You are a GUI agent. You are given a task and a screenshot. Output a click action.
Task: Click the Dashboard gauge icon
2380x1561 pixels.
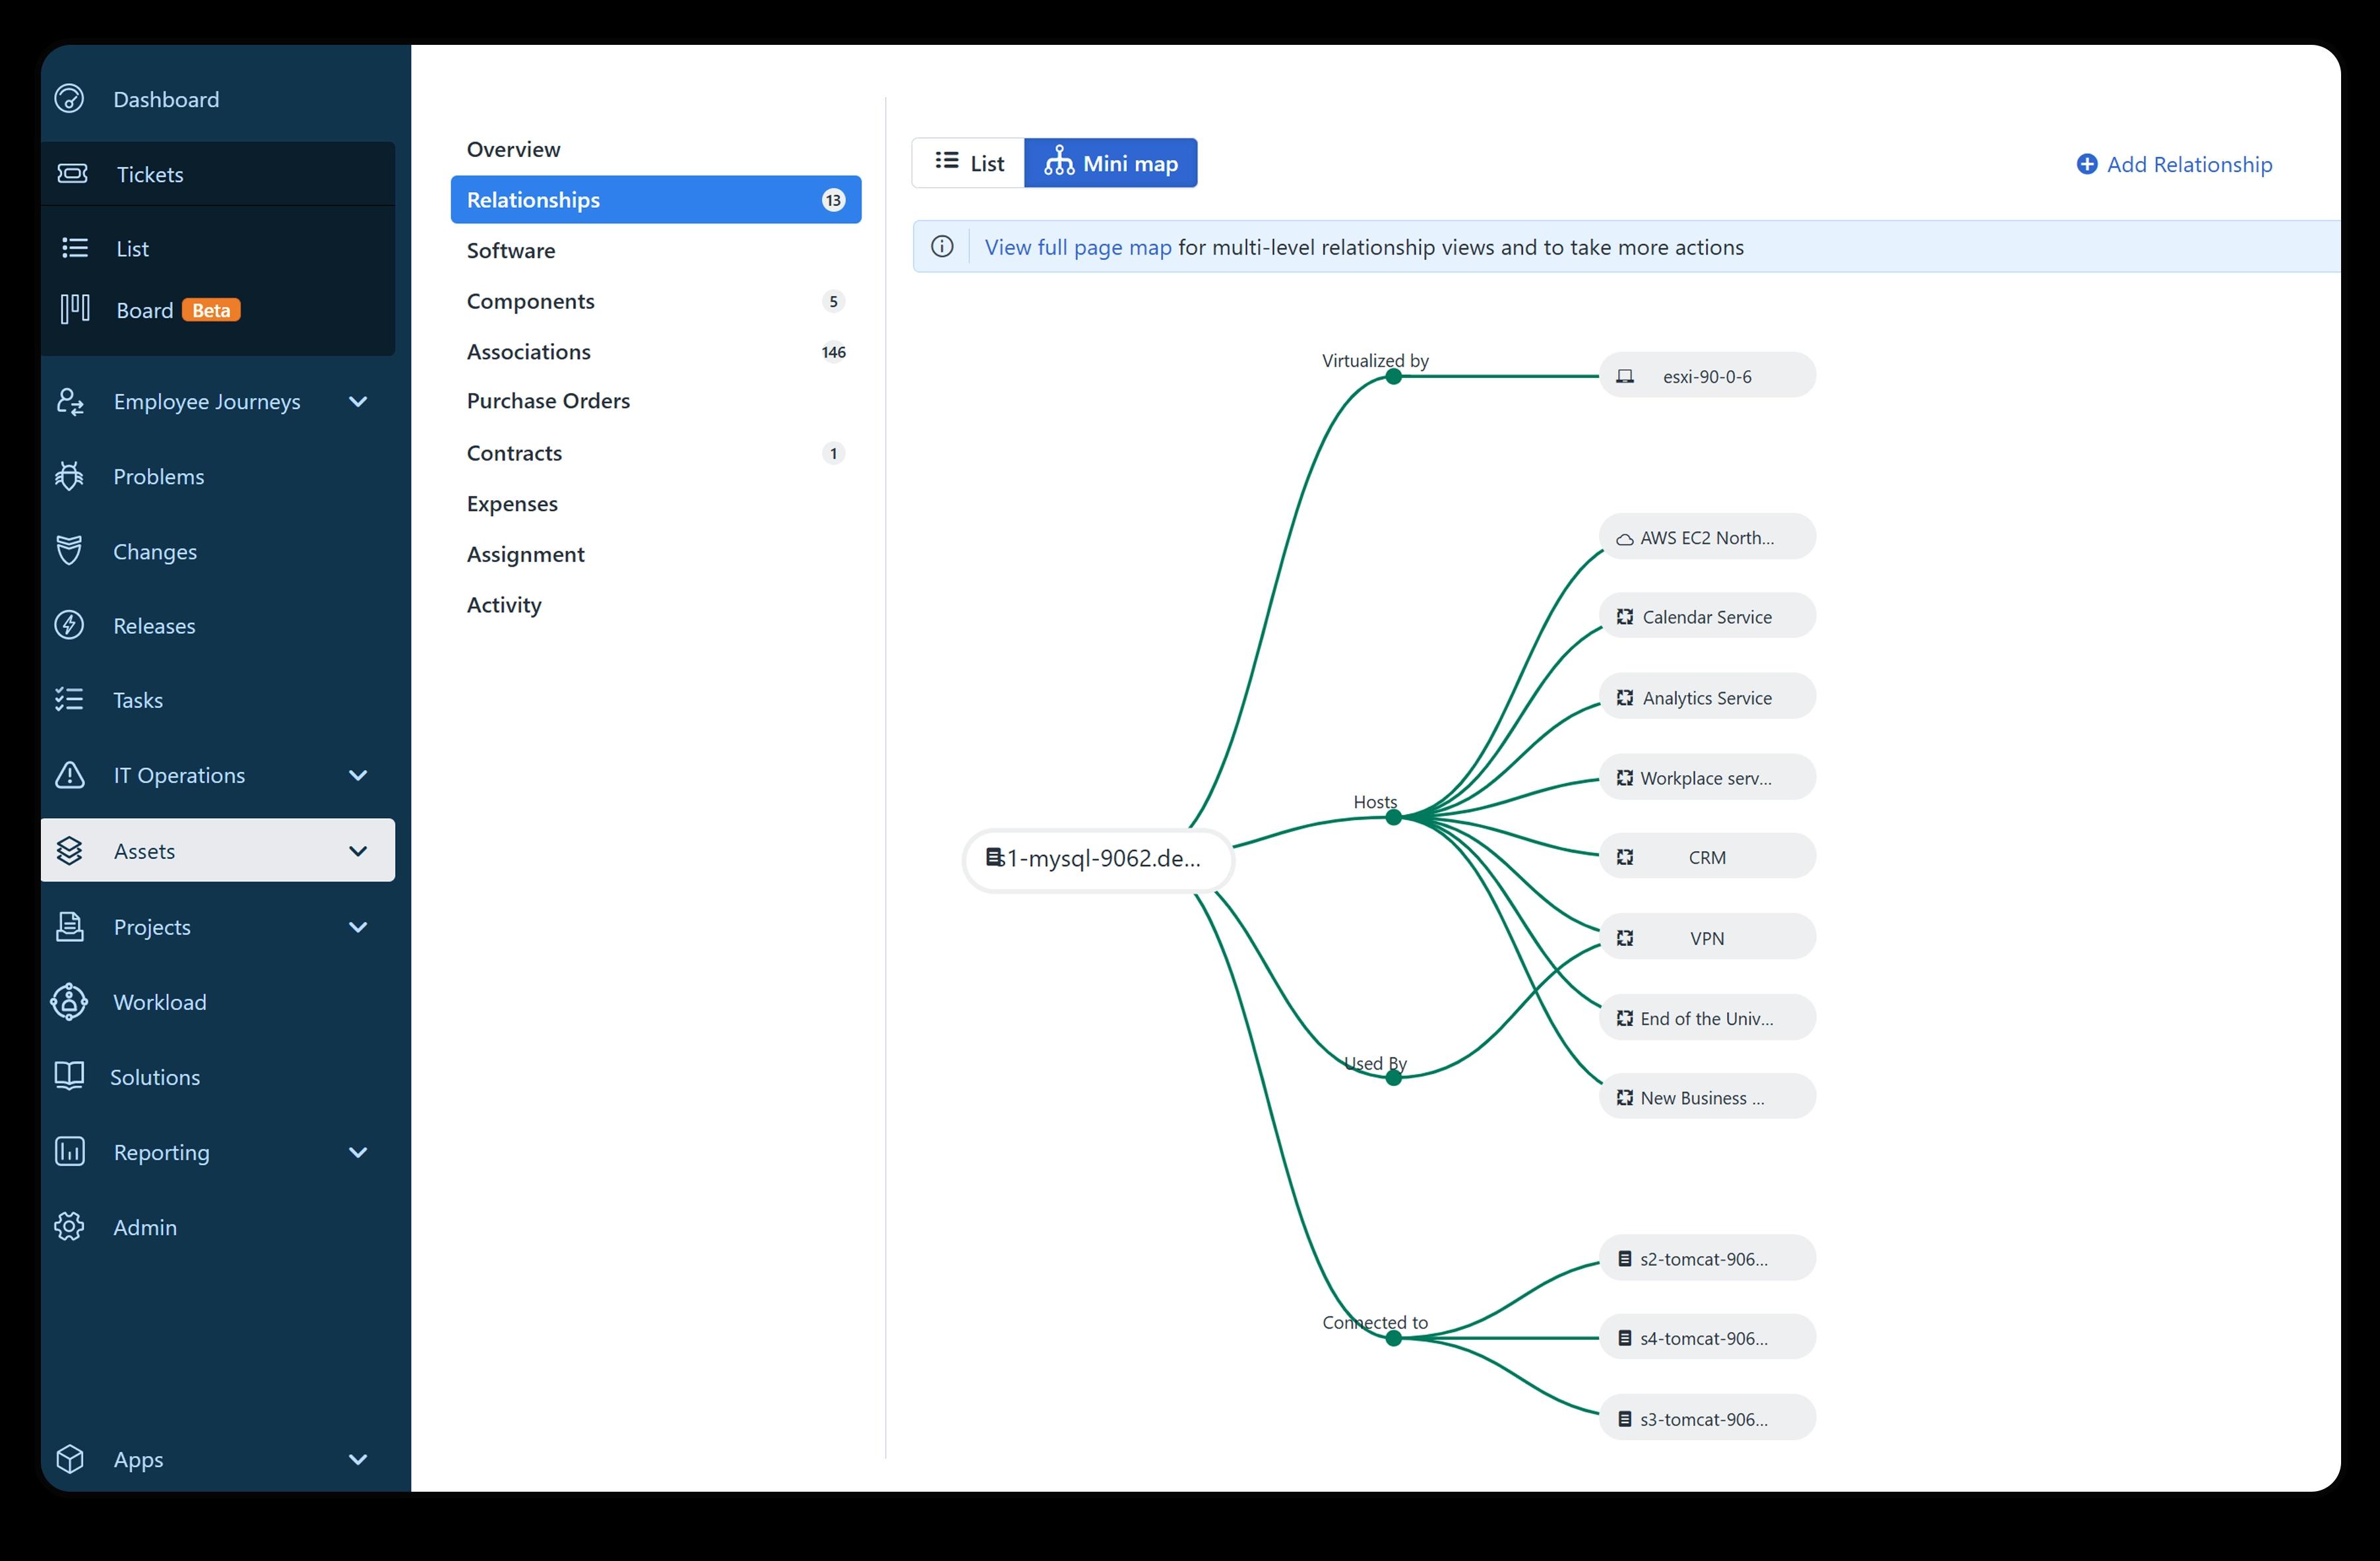tap(69, 99)
